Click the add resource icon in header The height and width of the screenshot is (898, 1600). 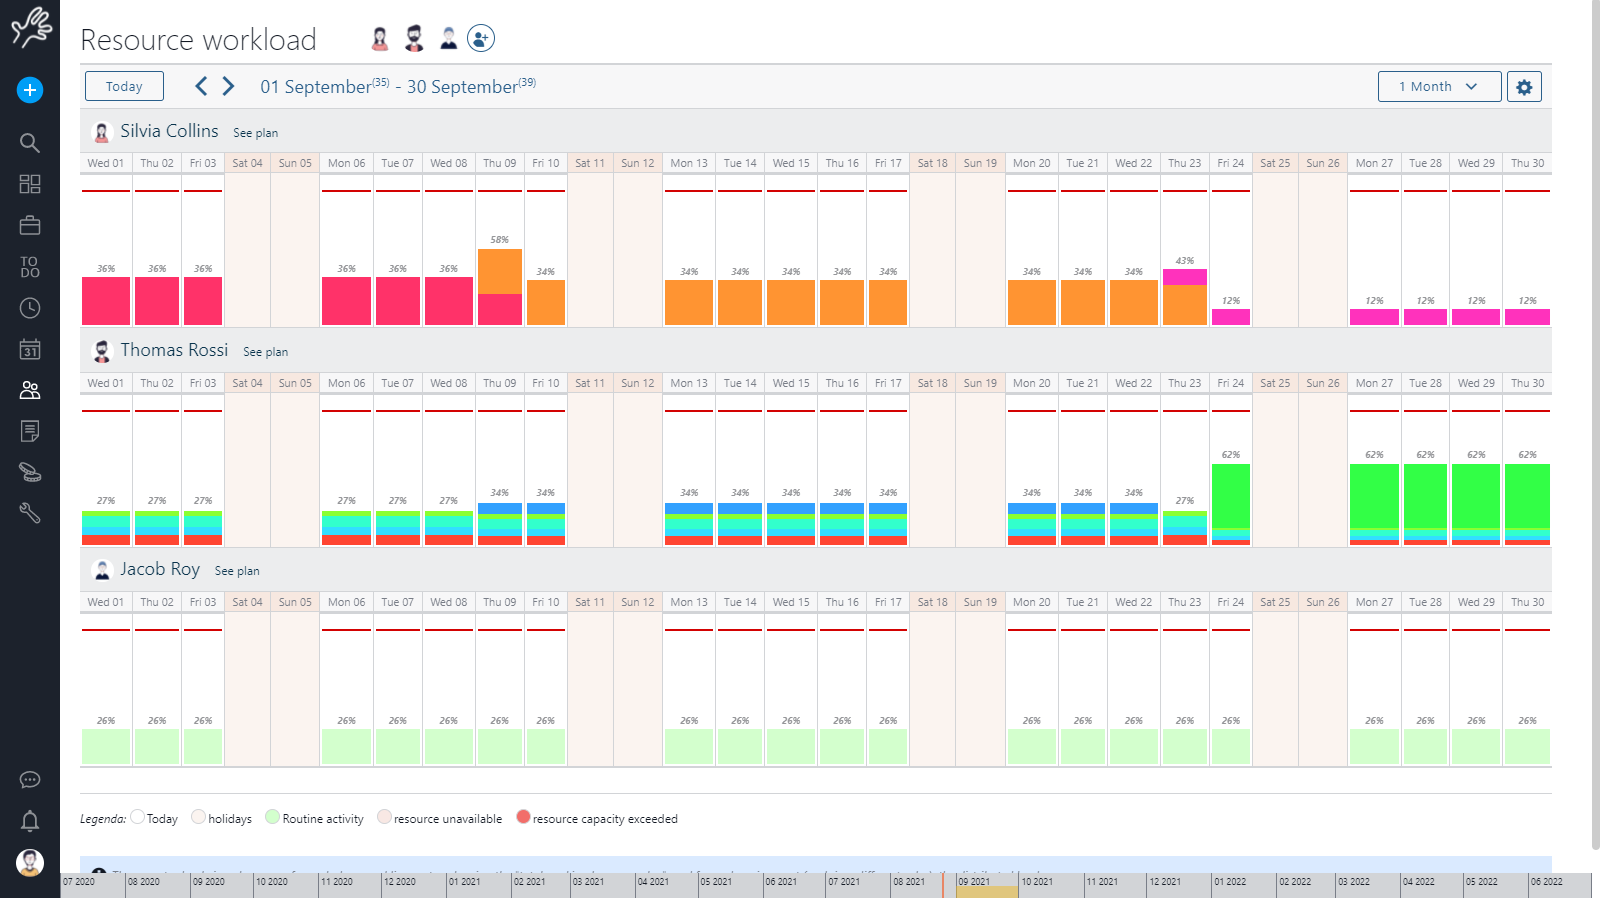481,38
